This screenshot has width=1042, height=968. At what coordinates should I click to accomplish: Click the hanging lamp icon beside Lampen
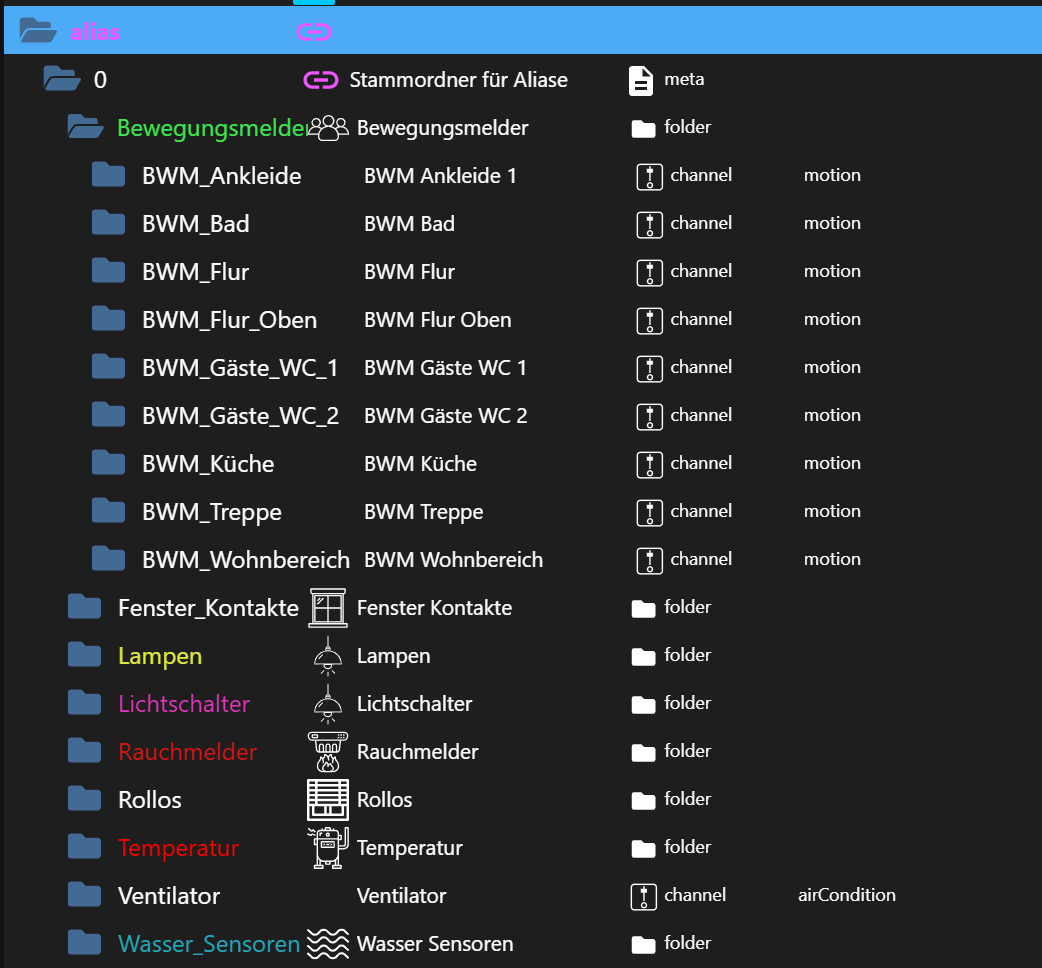pyautogui.click(x=327, y=654)
